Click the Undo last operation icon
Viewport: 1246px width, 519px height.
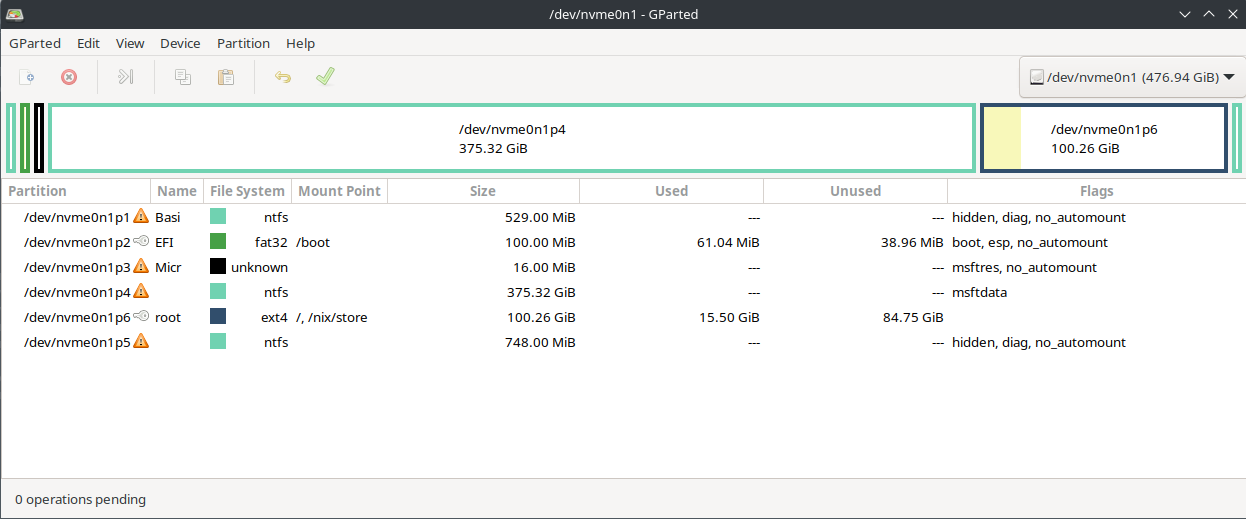pos(283,76)
